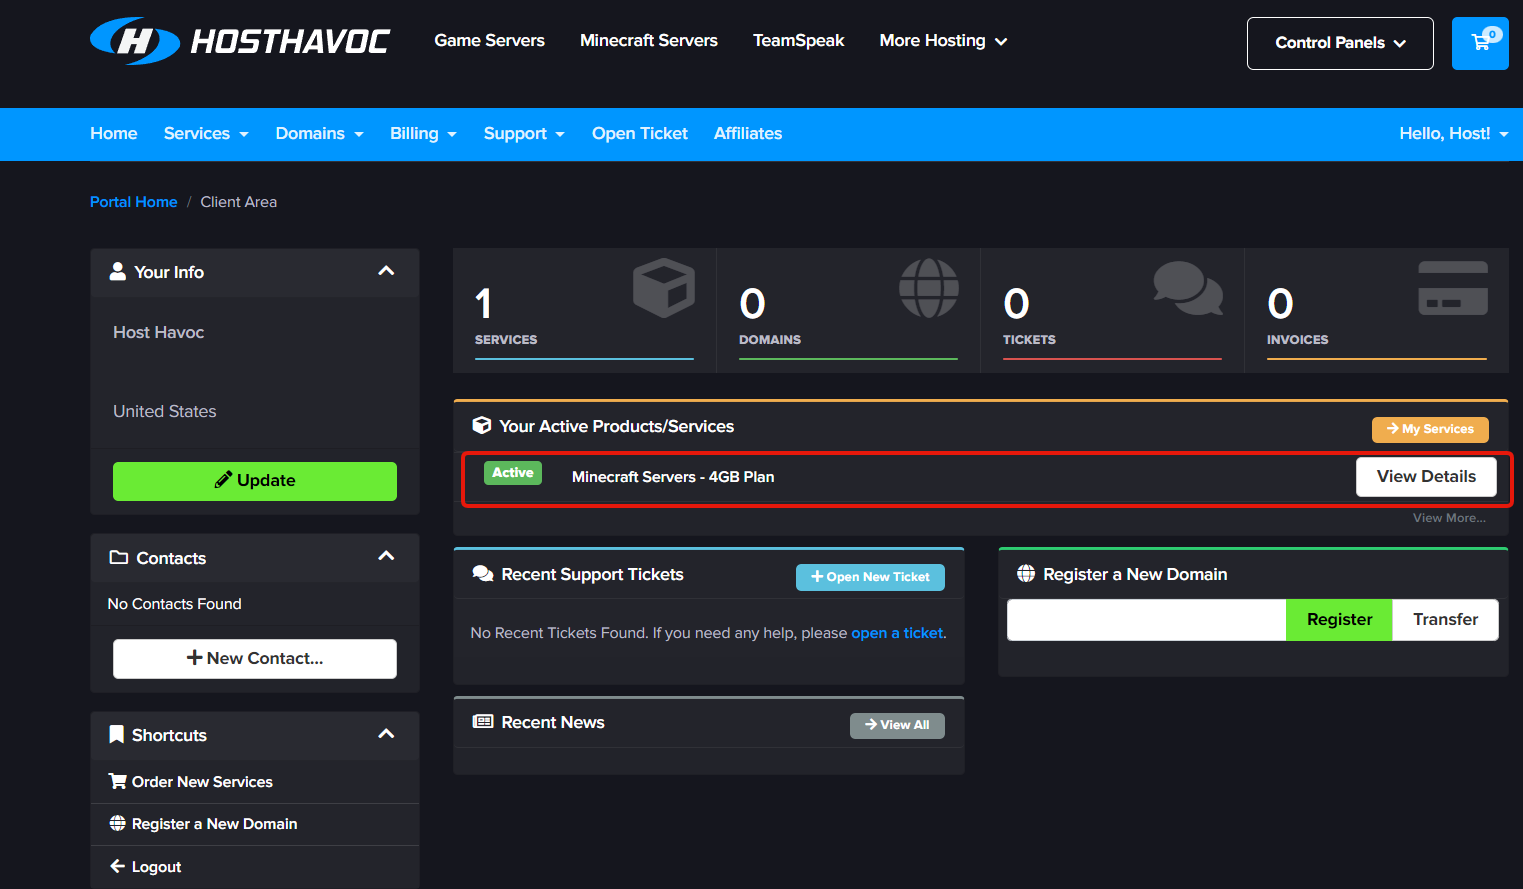Open the Control Panels dropdown
This screenshot has width=1523, height=889.
(x=1340, y=43)
